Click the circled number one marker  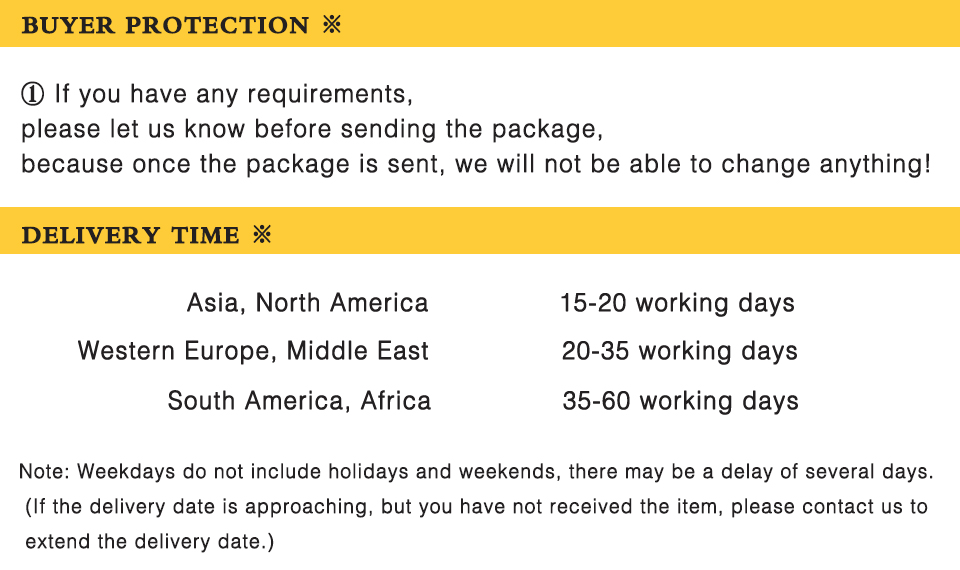click(32, 95)
